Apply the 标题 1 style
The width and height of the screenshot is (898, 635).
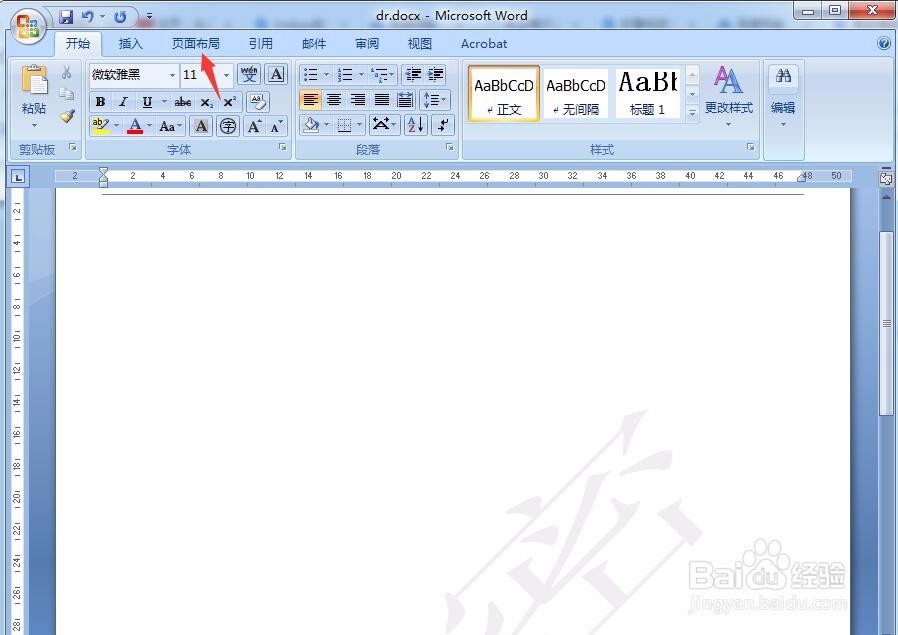[x=648, y=93]
